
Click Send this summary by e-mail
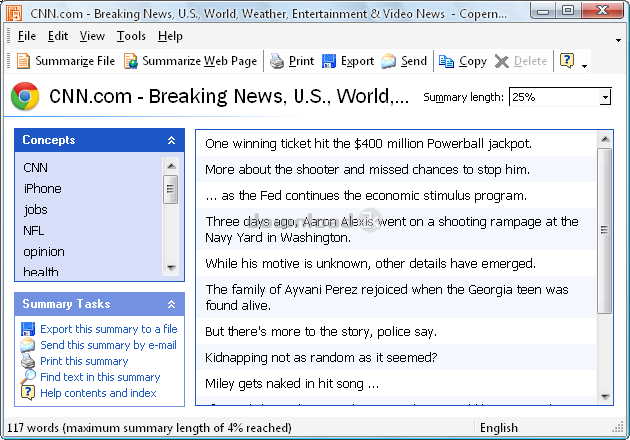108,345
